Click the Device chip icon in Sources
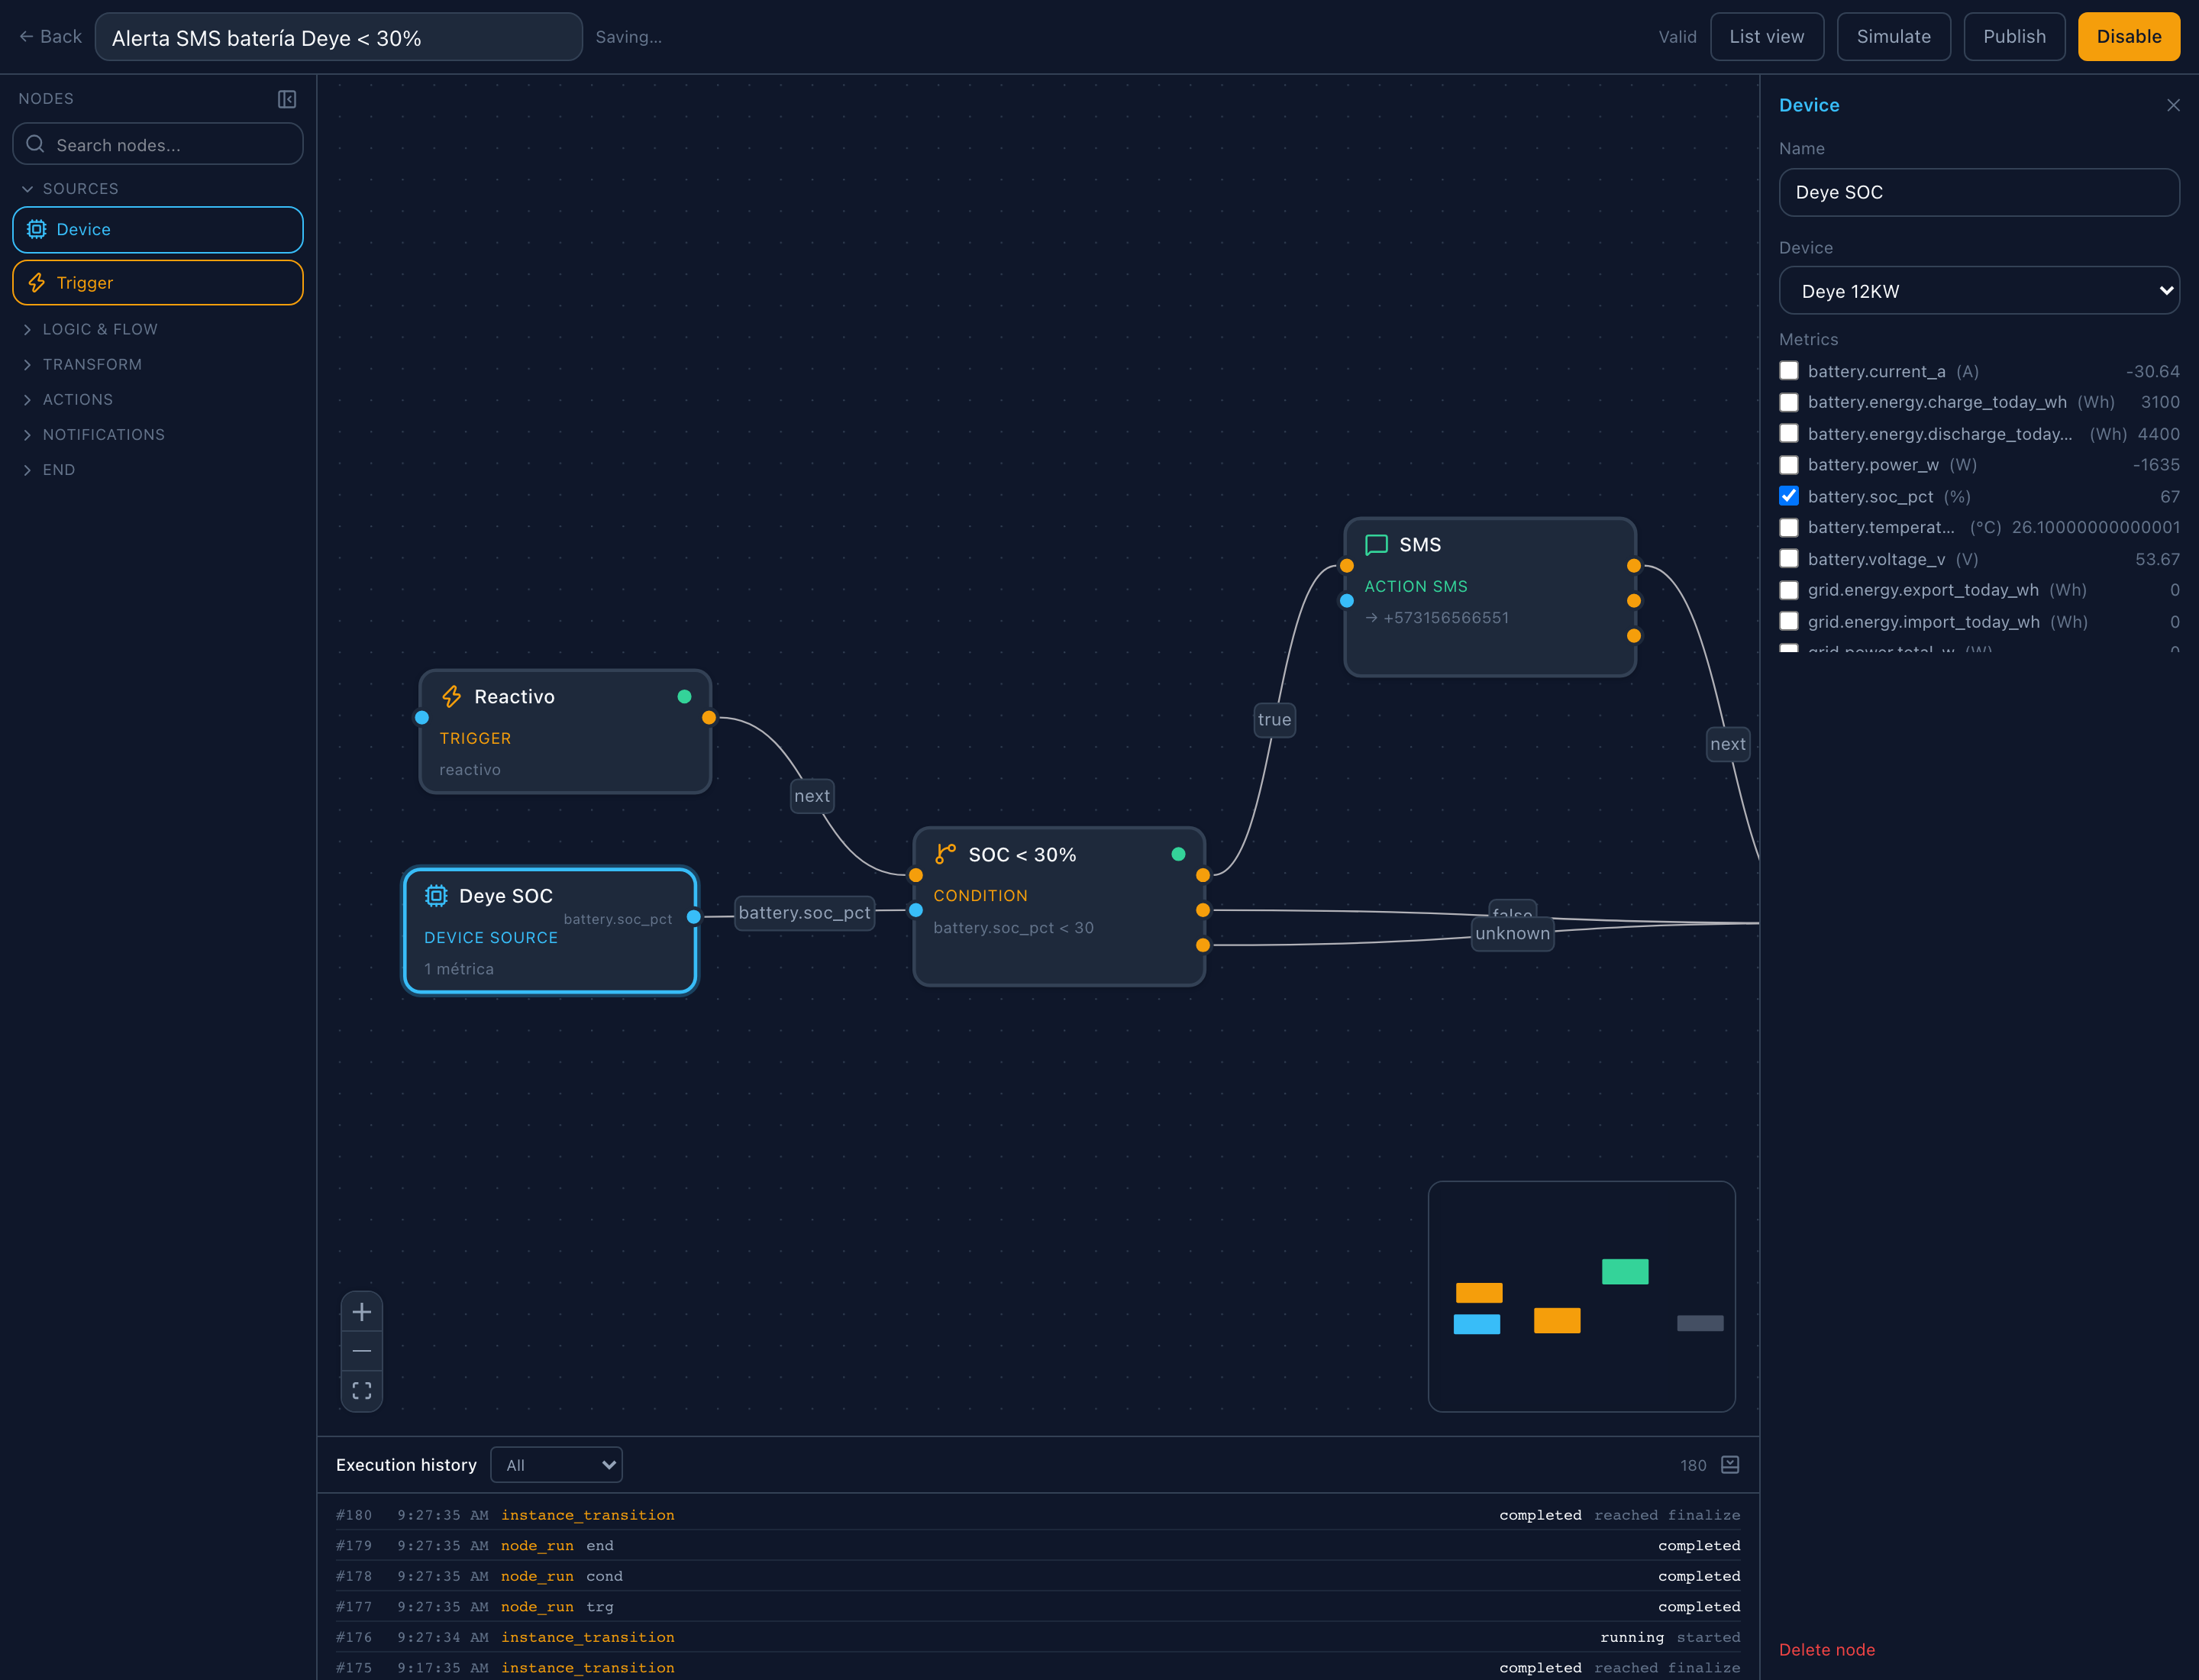The image size is (2199, 1680). pos(37,229)
